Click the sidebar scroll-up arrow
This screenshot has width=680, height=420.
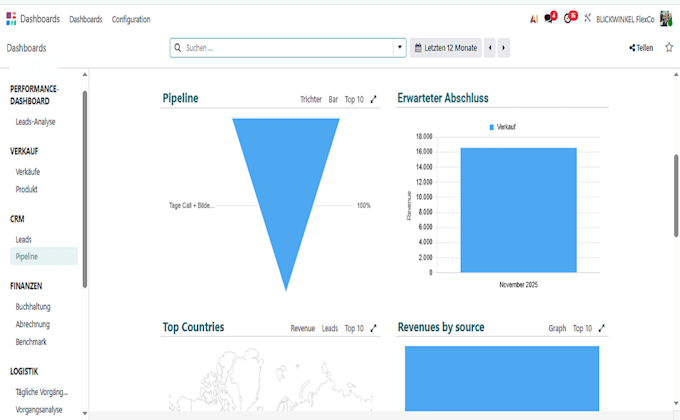click(85, 75)
